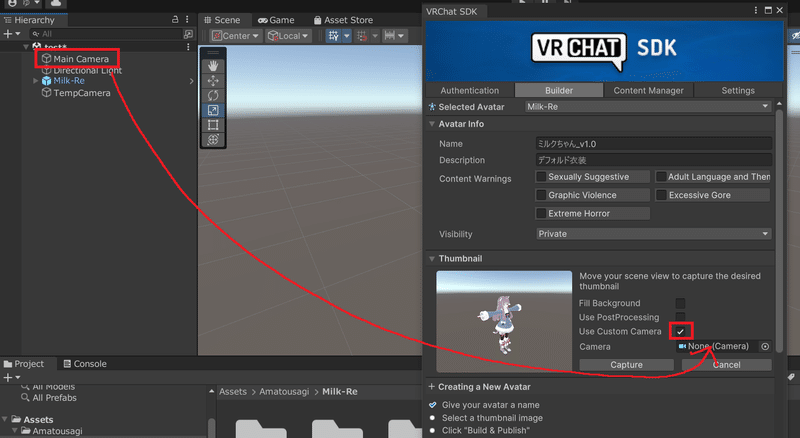Switch to the Console tab

[x=85, y=364]
